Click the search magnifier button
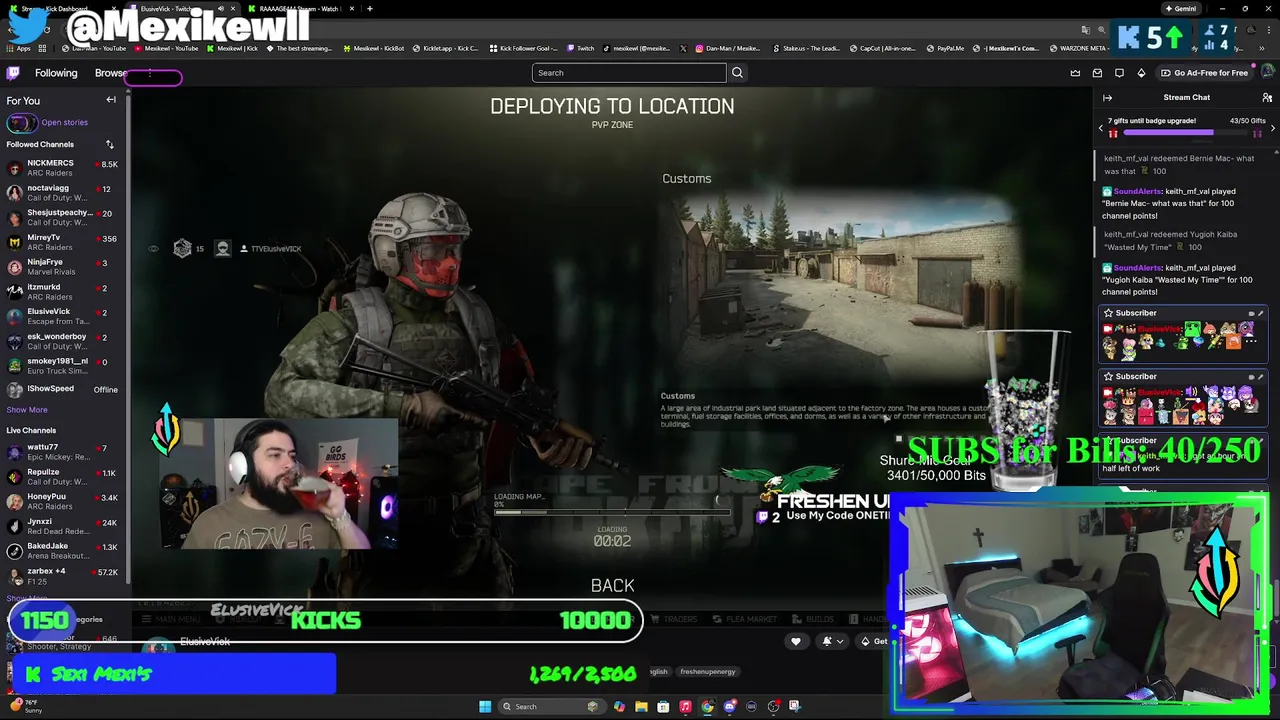This screenshot has width=1280, height=720. (737, 73)
